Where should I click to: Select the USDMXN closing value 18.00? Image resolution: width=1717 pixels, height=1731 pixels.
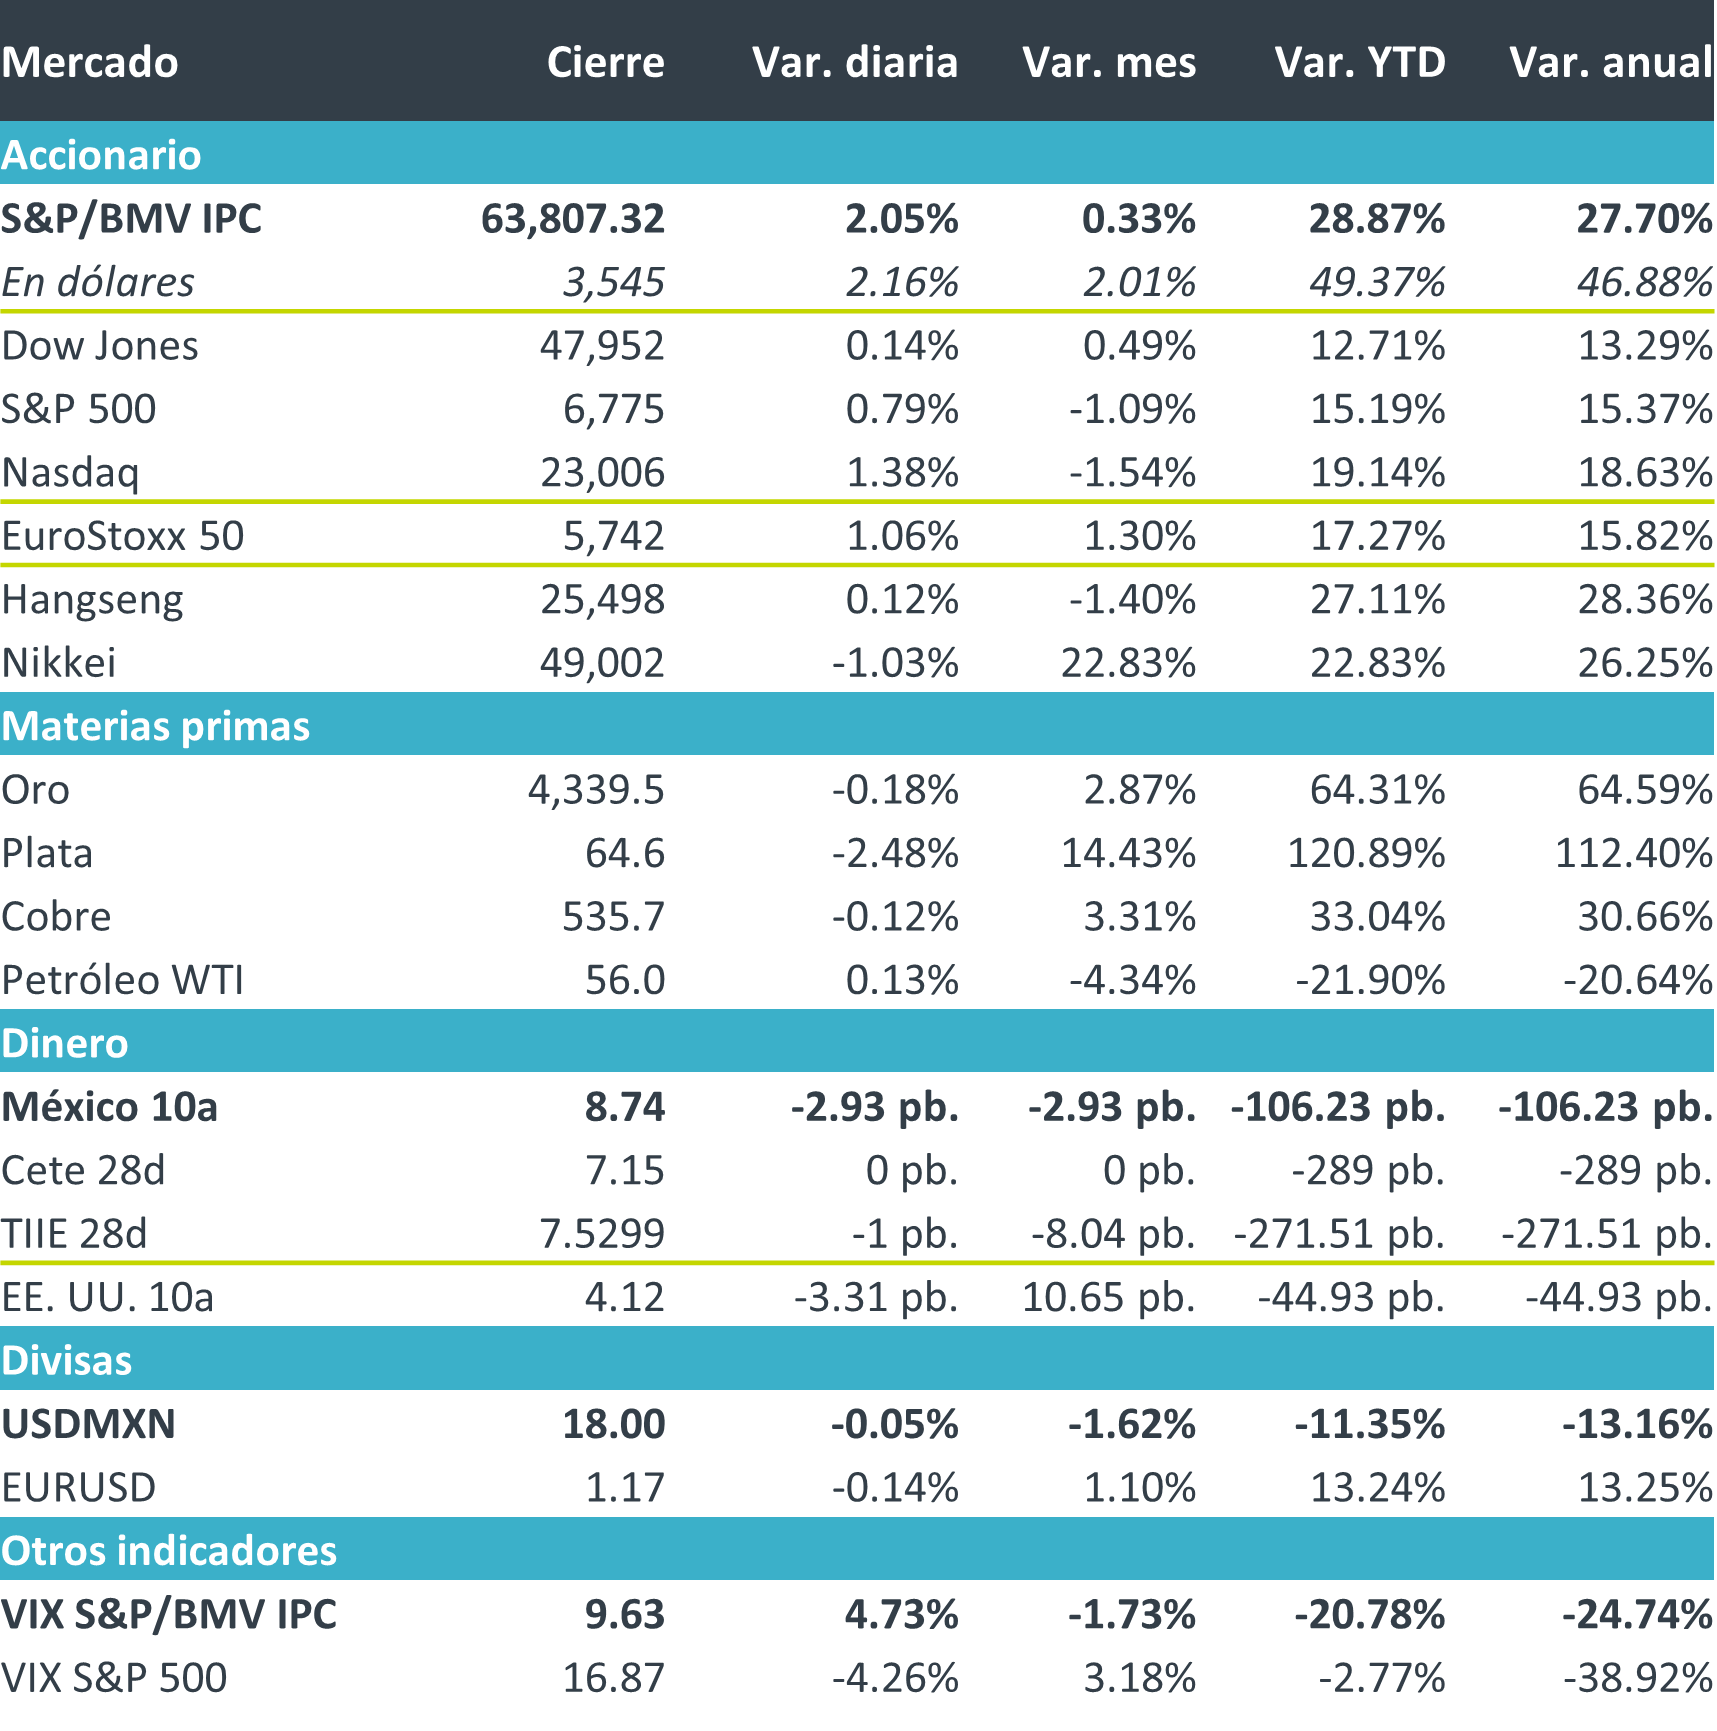coord(613,1424)
